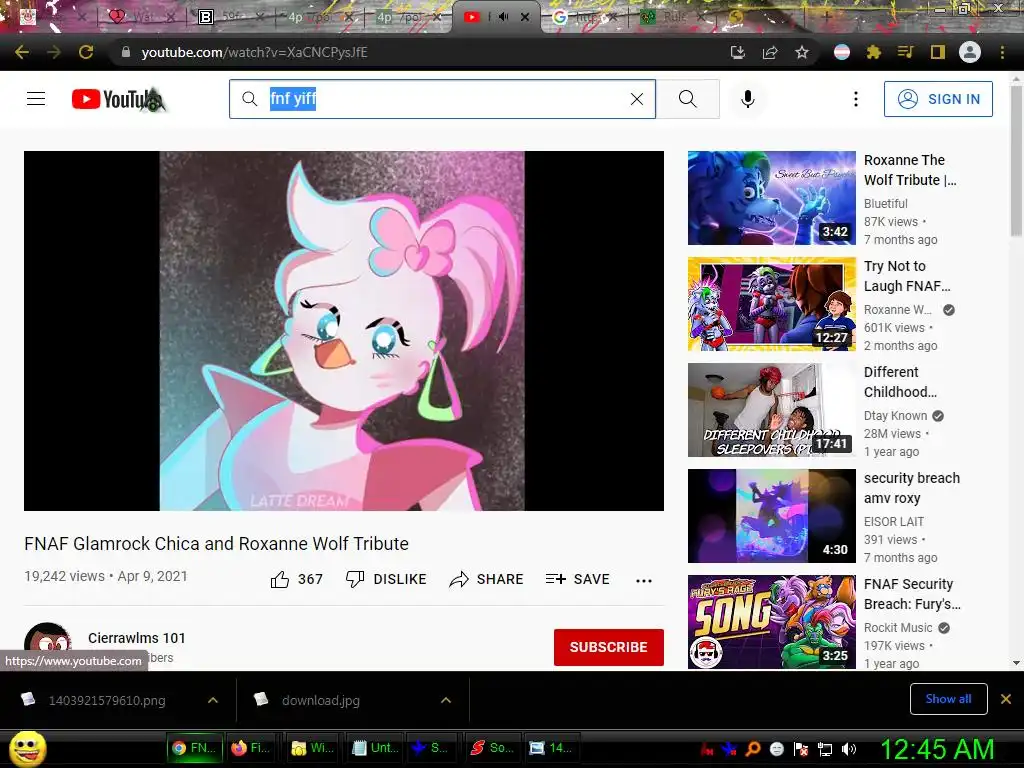Viewport: 1024px width, 768px height.
Task: Open security breach amv roxy thumbnail
Action: click(x=771, y=516)
